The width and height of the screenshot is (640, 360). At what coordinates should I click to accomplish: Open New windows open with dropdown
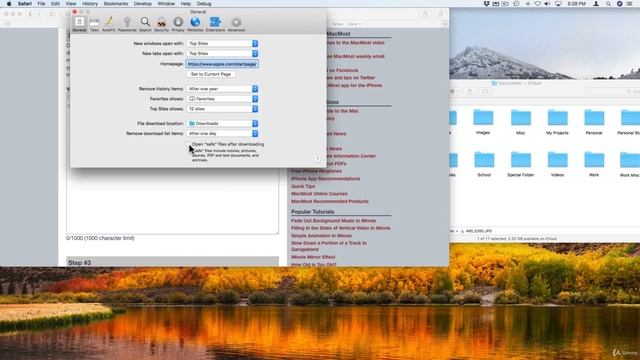click(x=222, y=43)
